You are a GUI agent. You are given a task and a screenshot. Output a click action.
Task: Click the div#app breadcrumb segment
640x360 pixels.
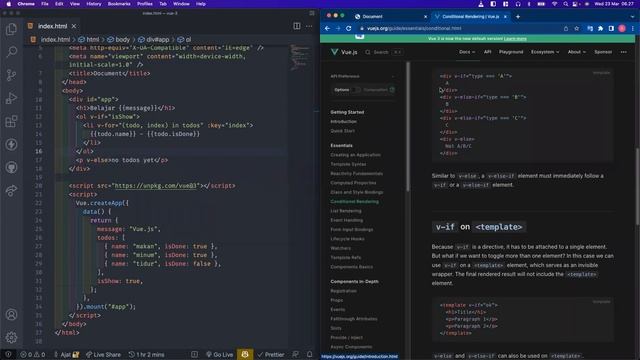[158, 40]
